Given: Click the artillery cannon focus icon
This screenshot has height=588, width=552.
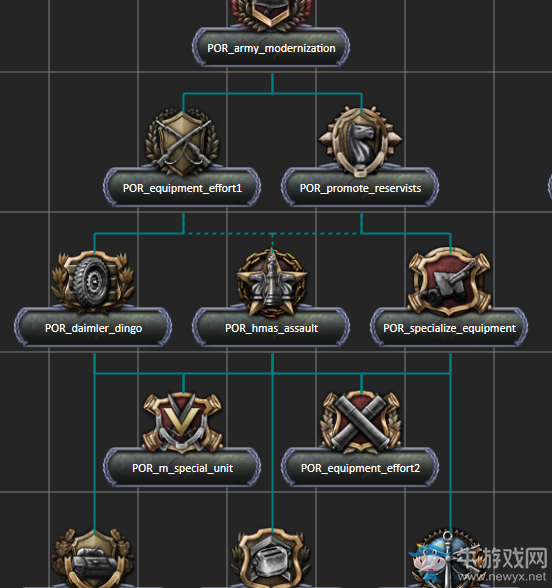Looking at the screenshot, I should (450, 281).
